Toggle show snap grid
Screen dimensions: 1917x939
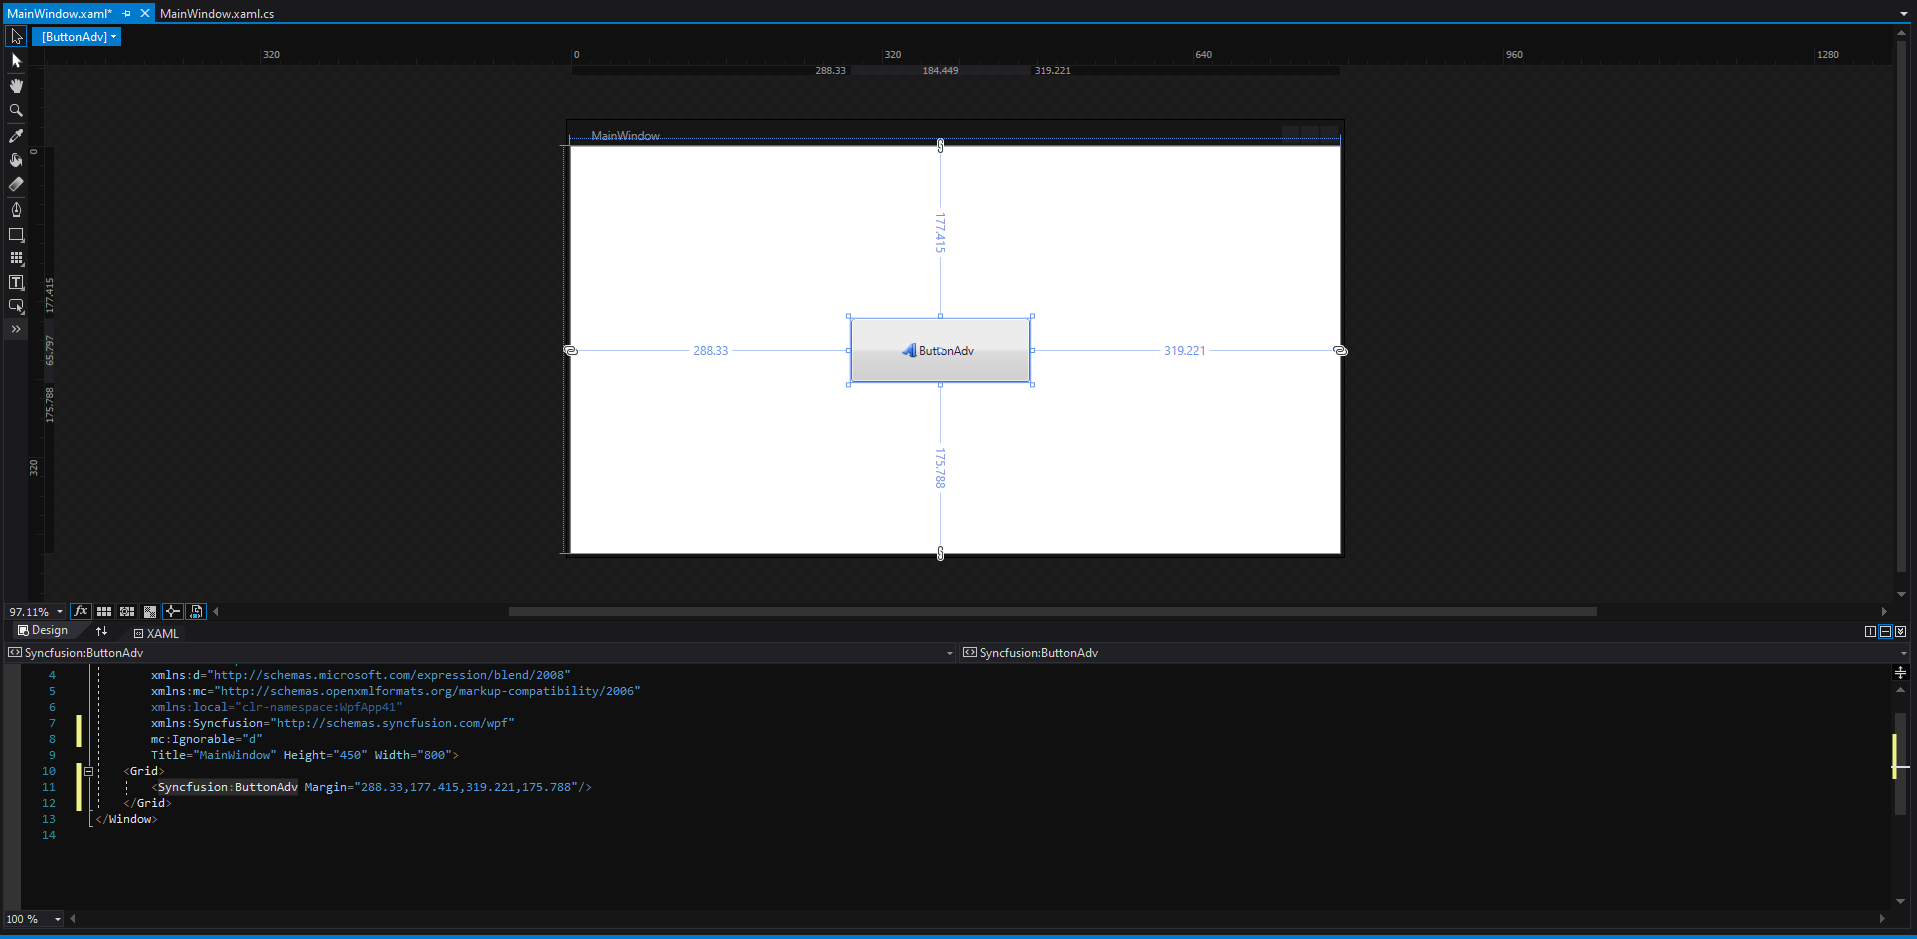click(104, 611)
